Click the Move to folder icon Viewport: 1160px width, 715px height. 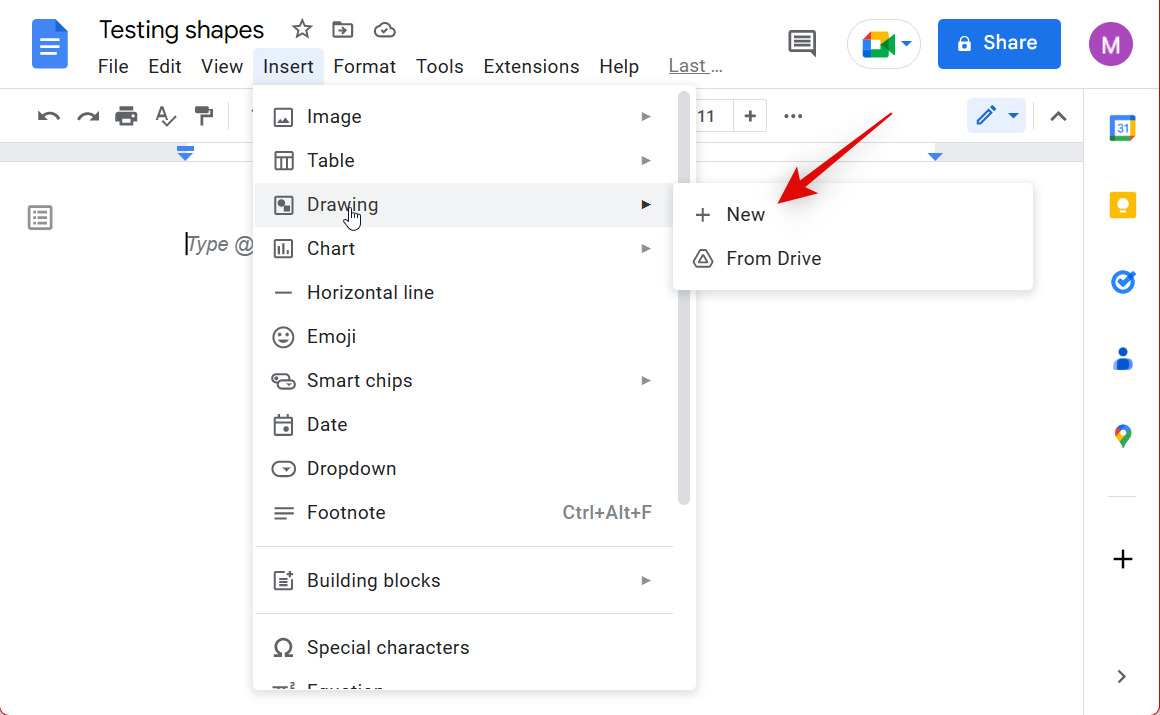(343, 30)
